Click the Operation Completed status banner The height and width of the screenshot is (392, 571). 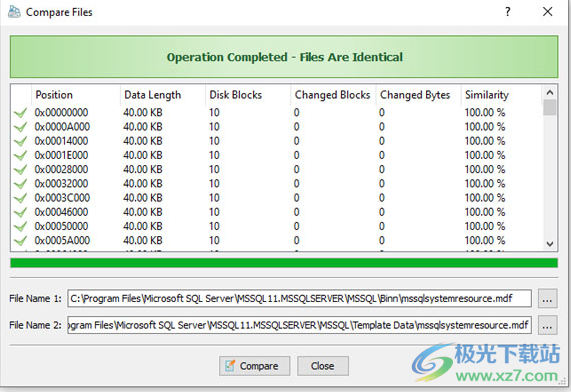click(284, 57)
